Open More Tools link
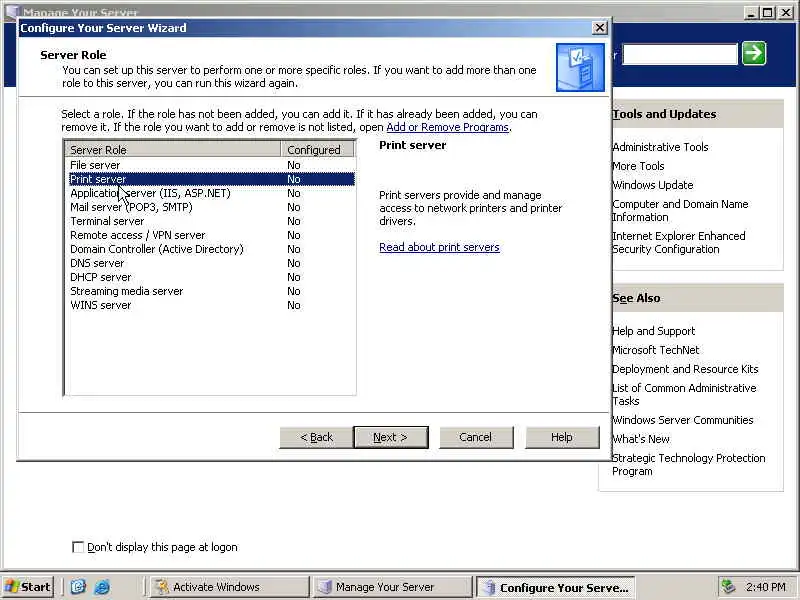Image resolution: width=800 pixels, height=600 pixels. pos(638,166)
